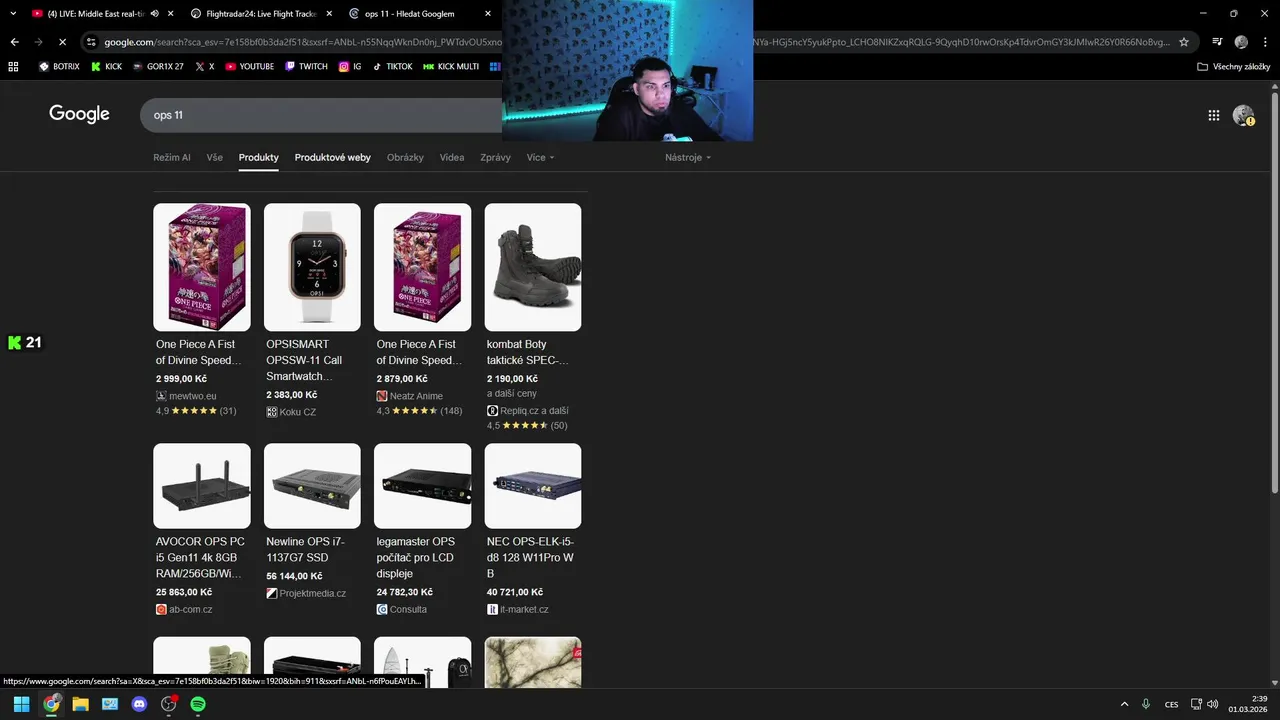Screen dimensions: 1280x720
Task: Open the apps grid in bookmarks bar
Action: coord(13,67)
